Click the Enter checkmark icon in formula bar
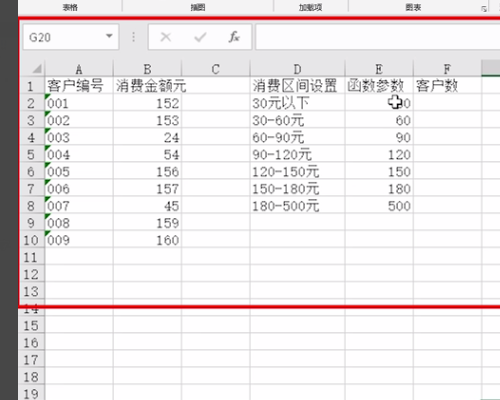This screenshot has height=400, width=500. [200, 37]
